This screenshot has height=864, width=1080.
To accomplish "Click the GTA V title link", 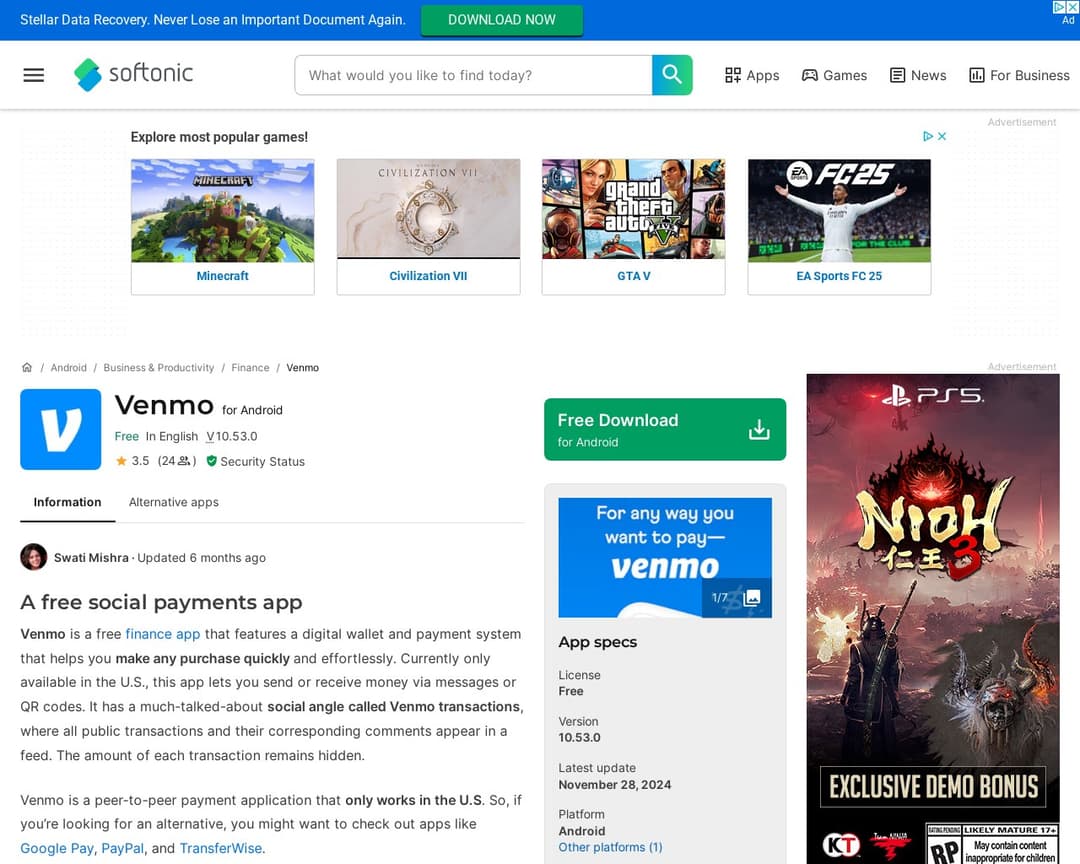I will click(x=634, y=276).
